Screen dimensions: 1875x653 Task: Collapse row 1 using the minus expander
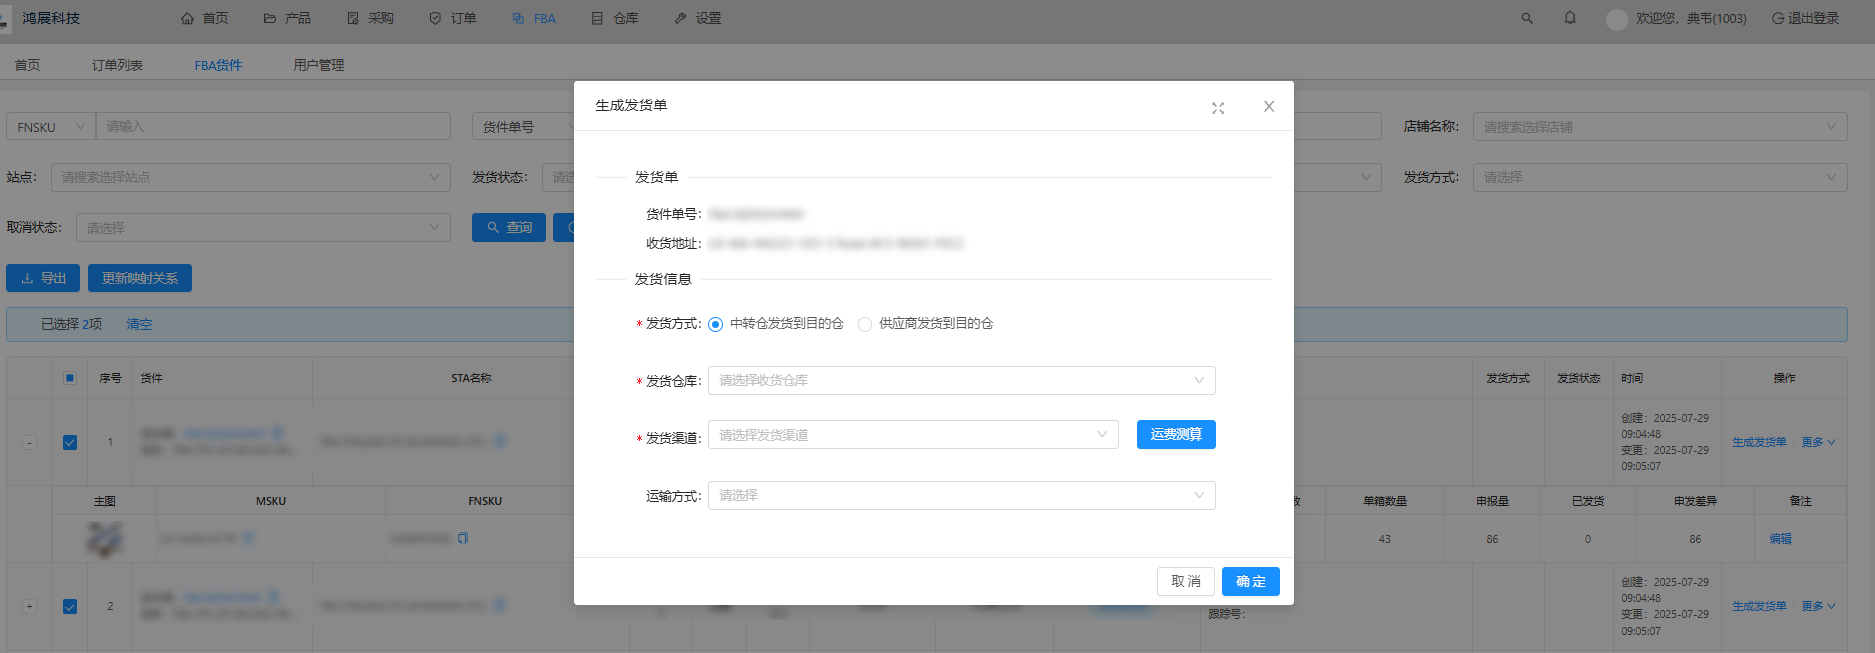(x=30, y=442)
